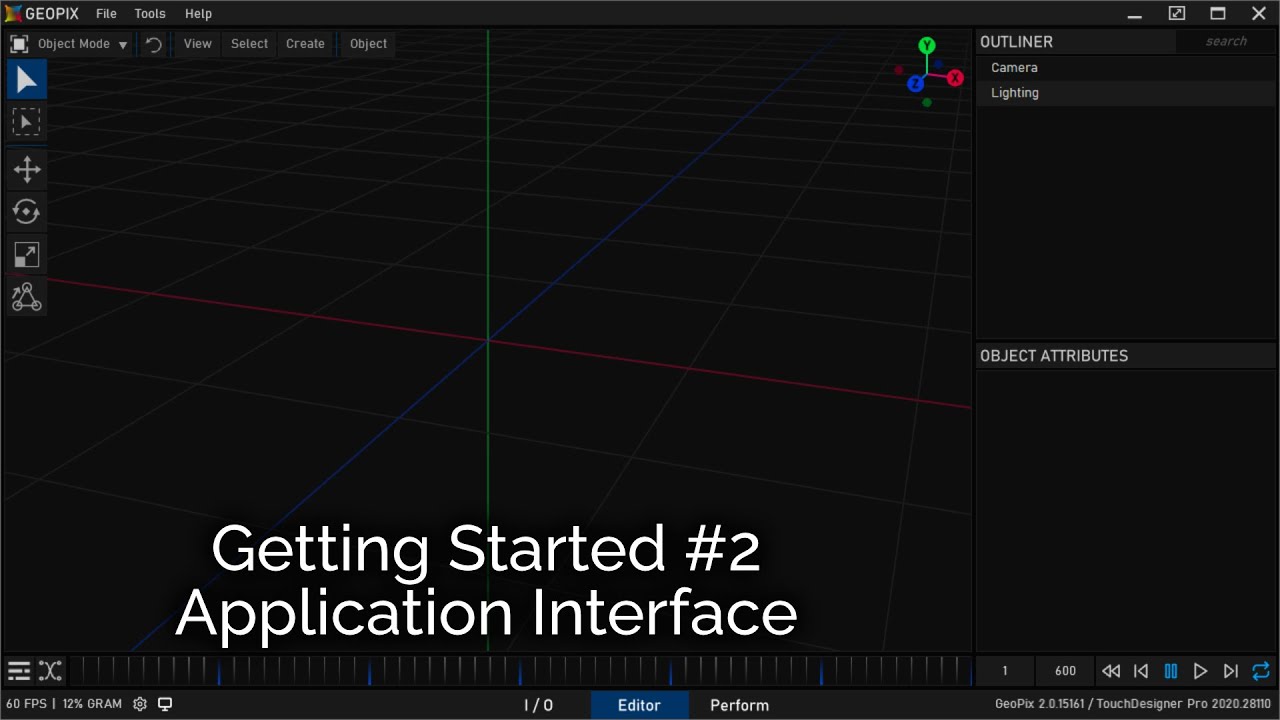Pause playback with the pause button

coord(1170,671)
